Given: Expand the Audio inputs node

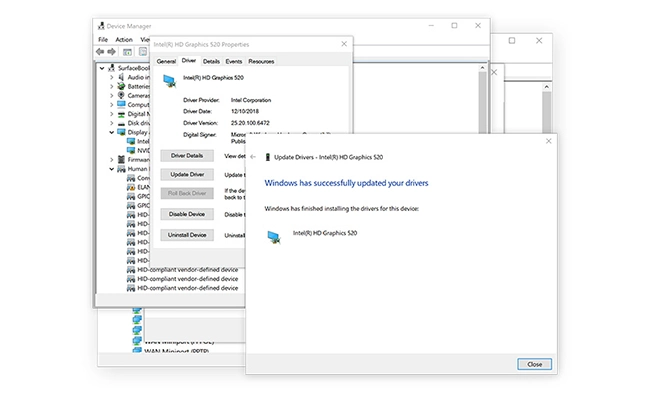Looking at the screenshot, I should (112, 77).
